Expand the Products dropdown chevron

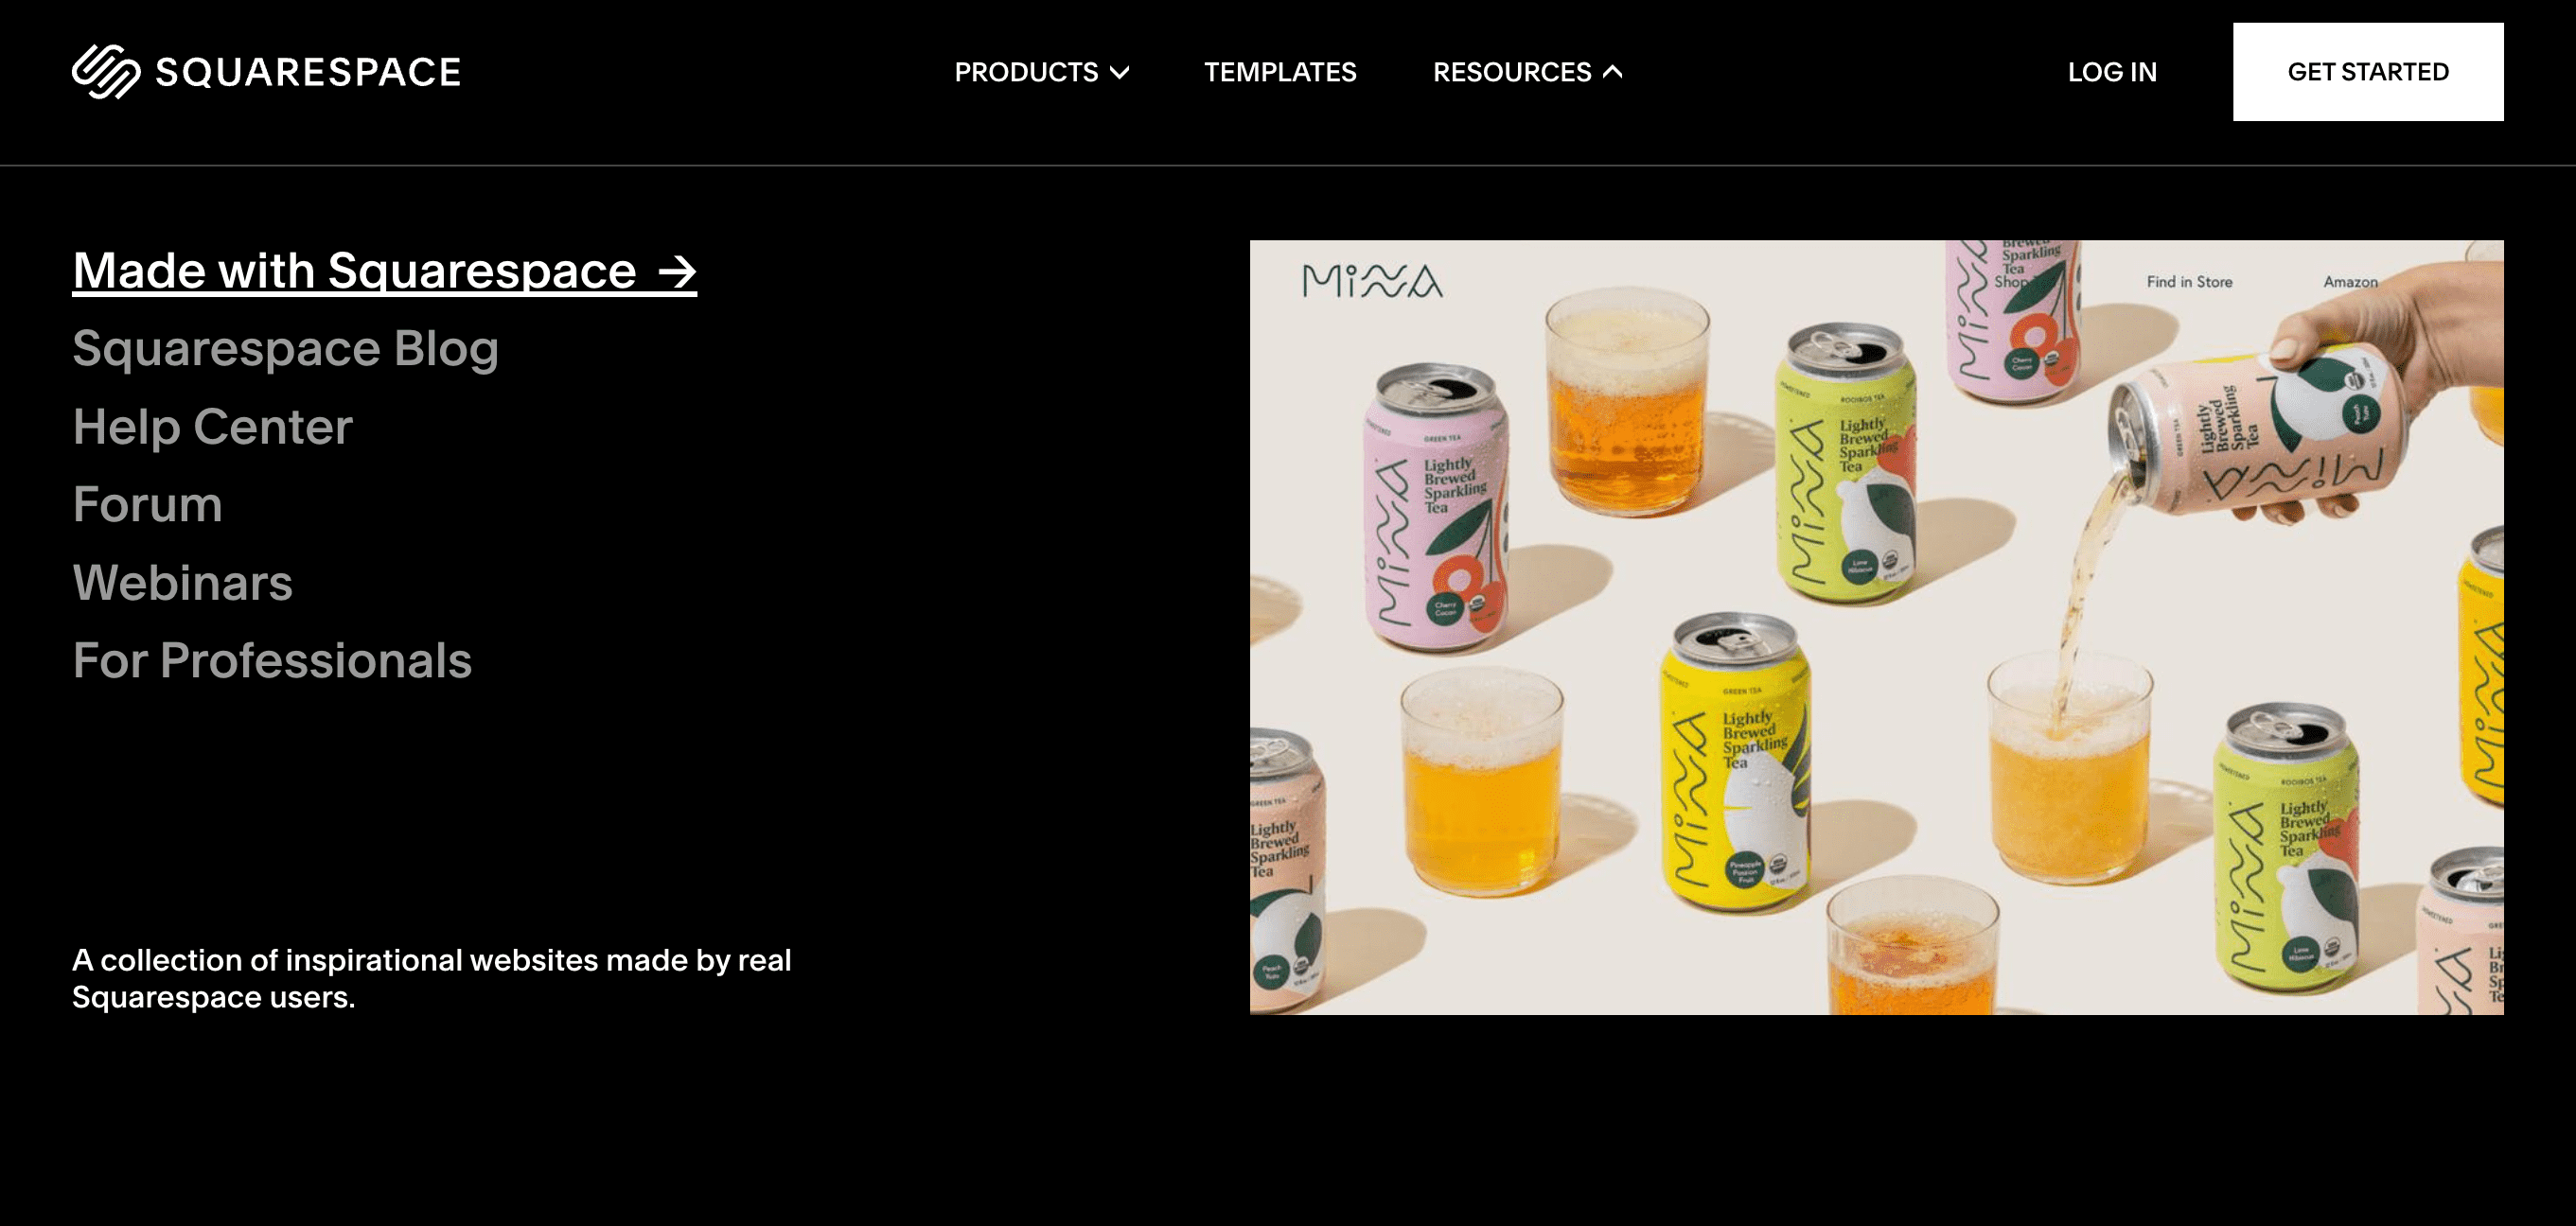1120,72
